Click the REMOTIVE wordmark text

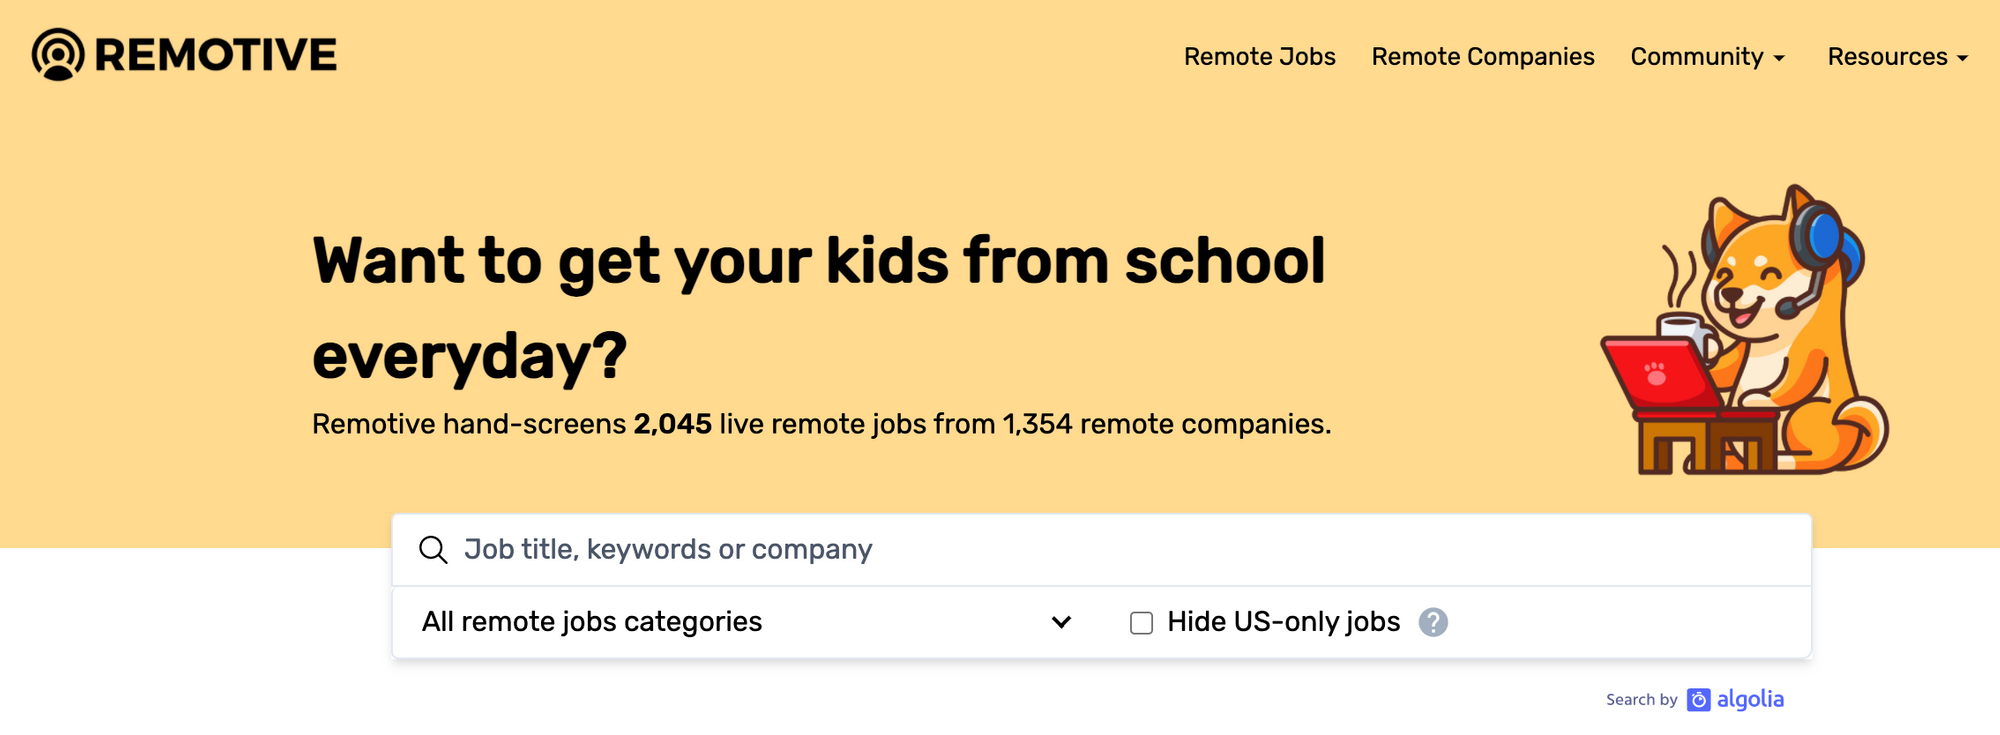tap(216, 56)
